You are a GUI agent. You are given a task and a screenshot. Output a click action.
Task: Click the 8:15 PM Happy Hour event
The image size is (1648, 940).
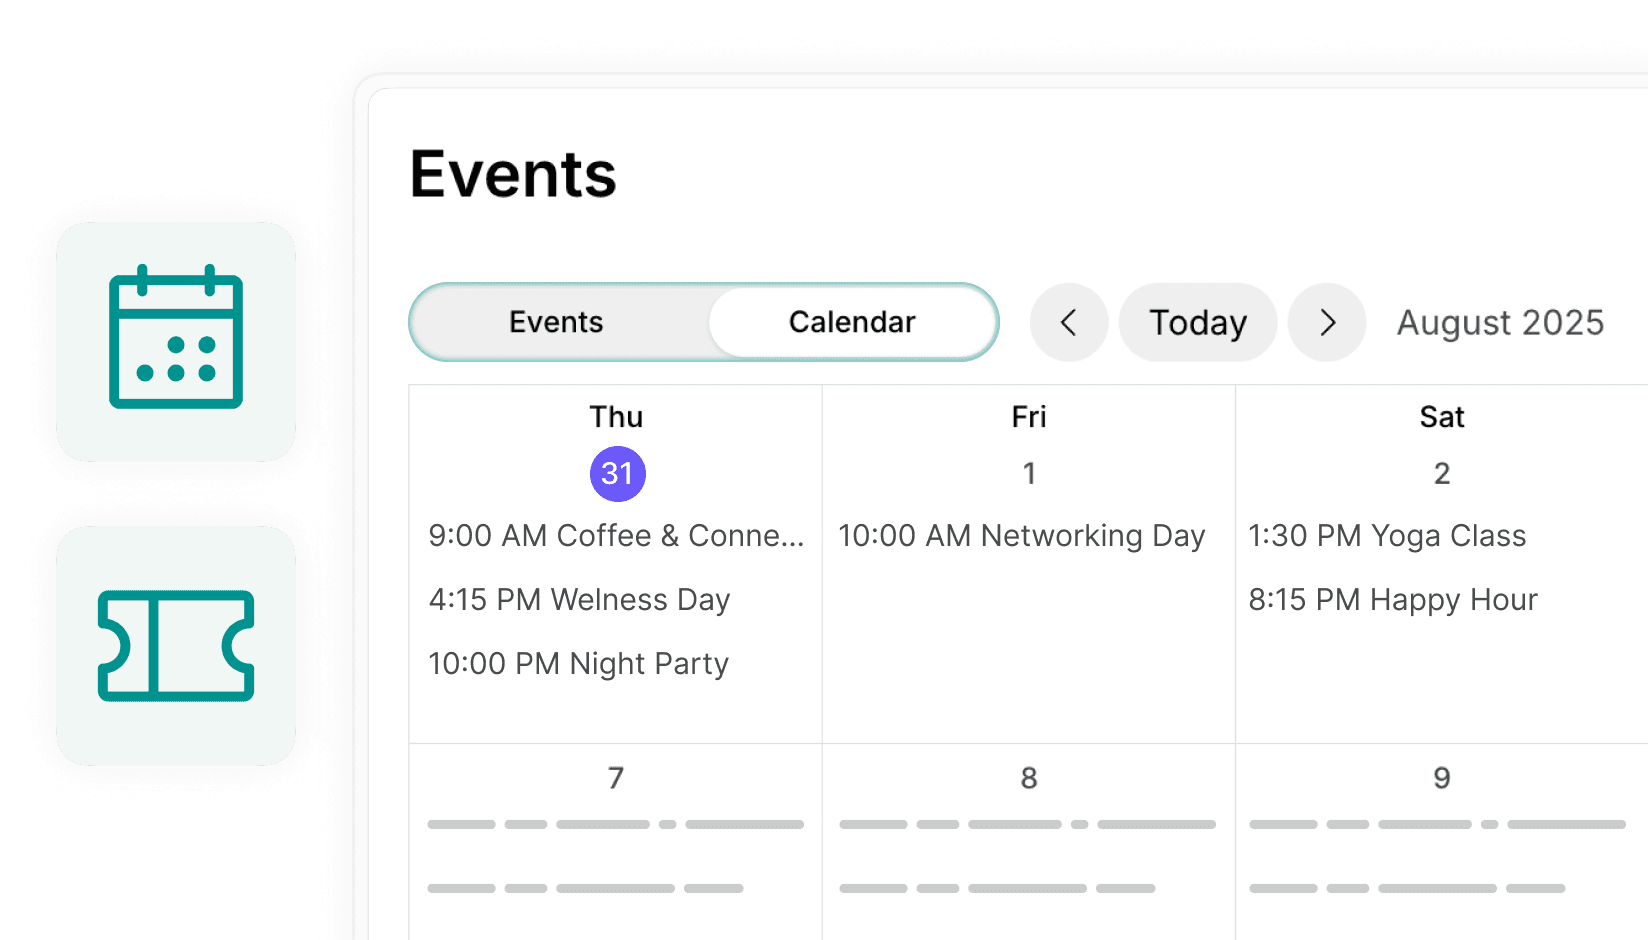[1394, 599]
